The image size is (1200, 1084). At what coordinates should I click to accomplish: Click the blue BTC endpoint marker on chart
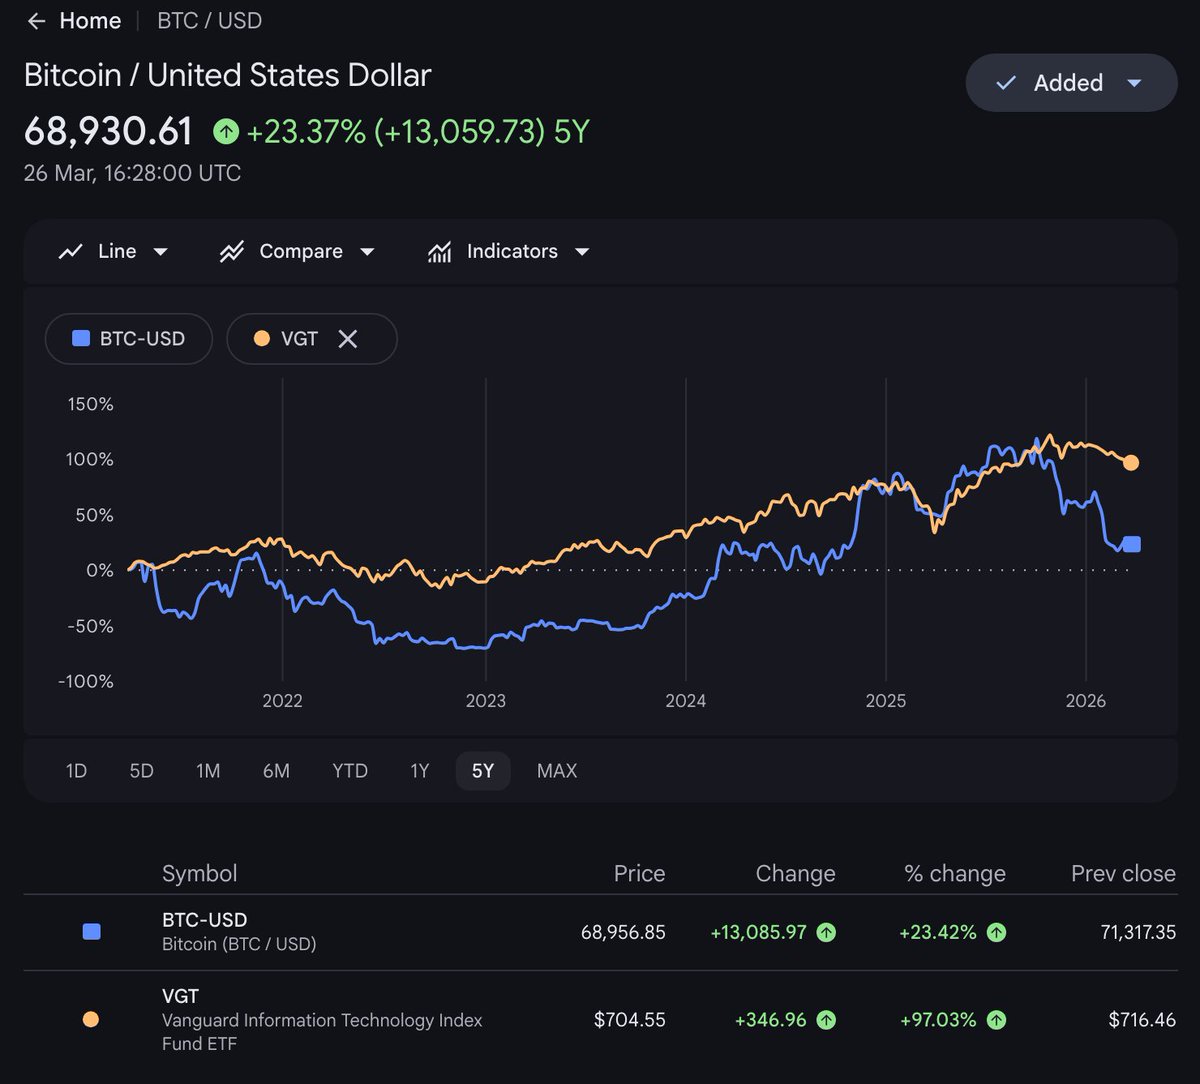click(1131, 544)
